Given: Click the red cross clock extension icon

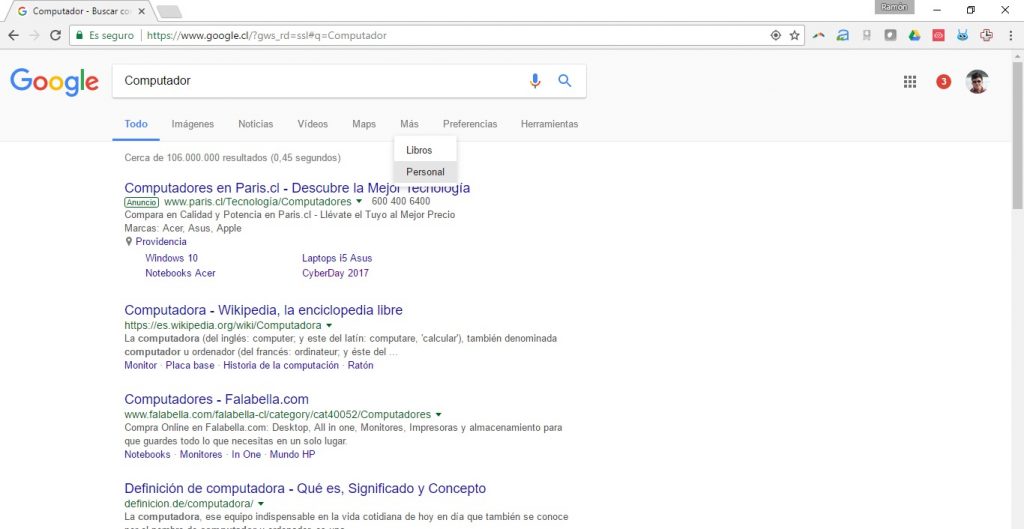Looking at the screenshot, I should pyautogui.click(x=986, y=36).
